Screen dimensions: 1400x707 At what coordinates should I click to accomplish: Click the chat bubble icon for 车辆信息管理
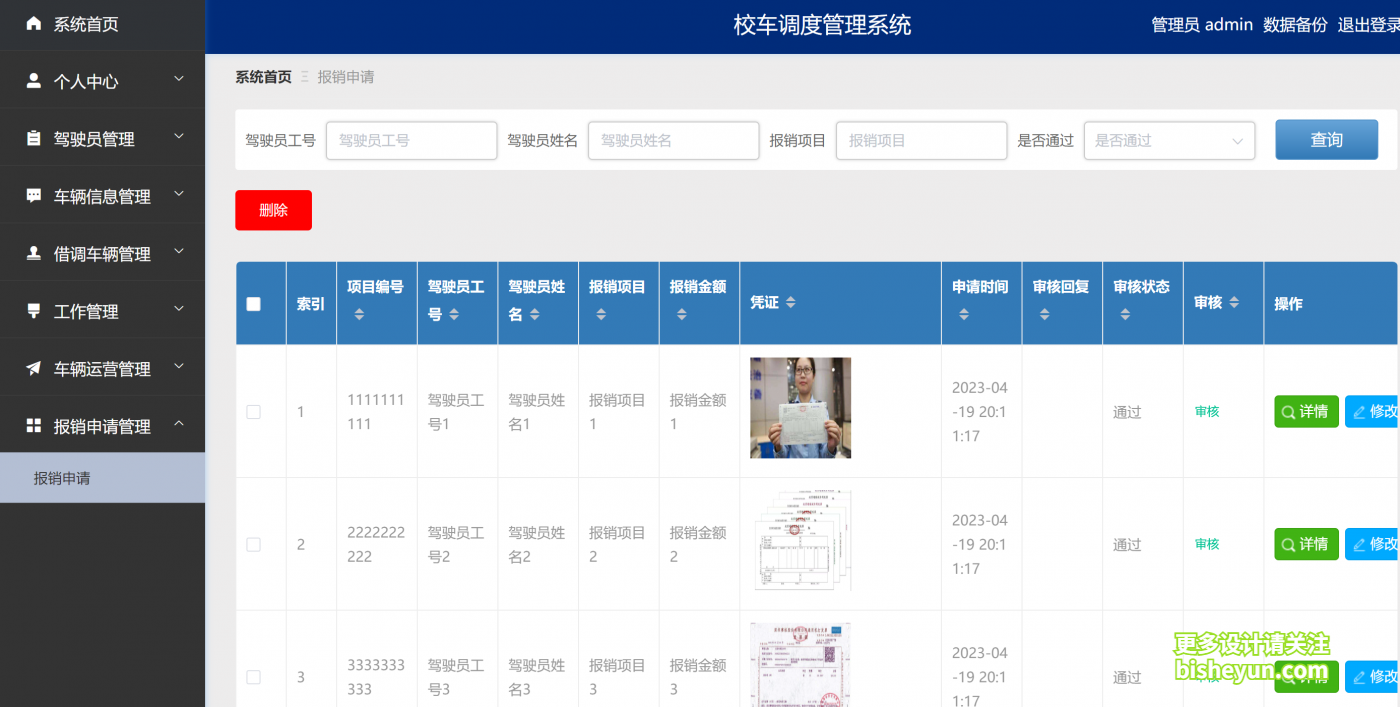(35, 195)
